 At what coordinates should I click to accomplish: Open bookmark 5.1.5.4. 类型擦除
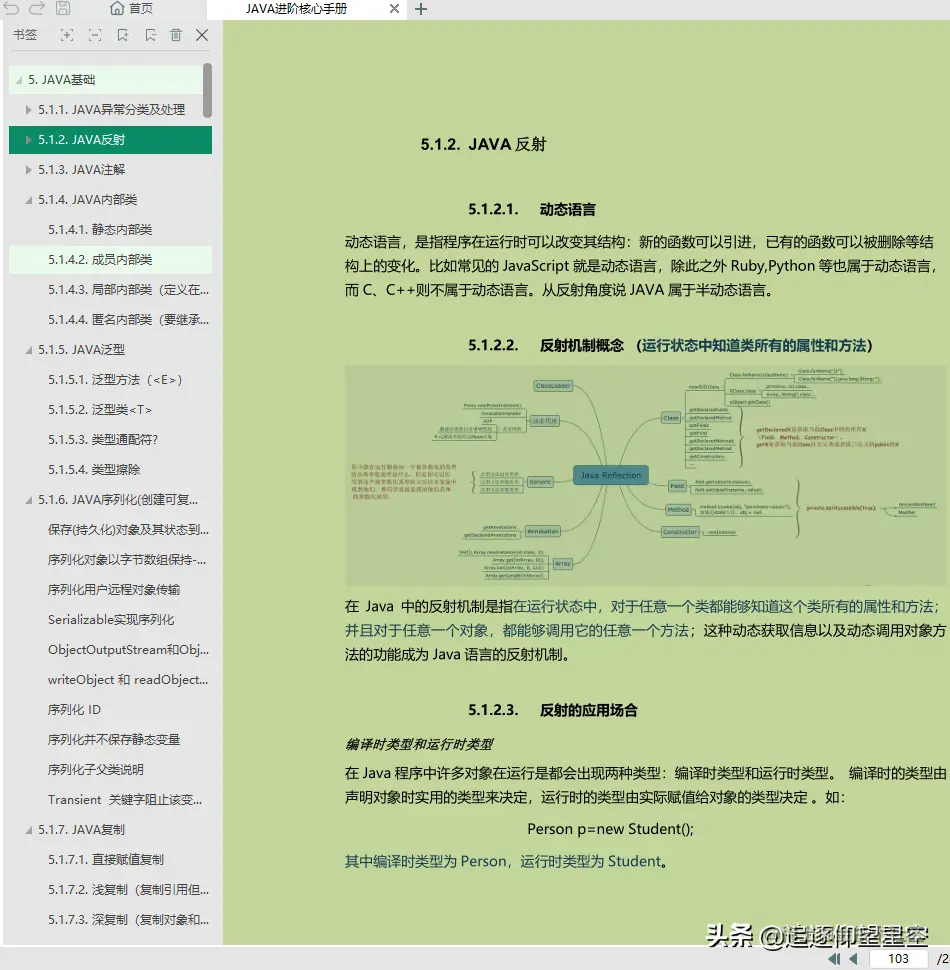tap(94, 470)
